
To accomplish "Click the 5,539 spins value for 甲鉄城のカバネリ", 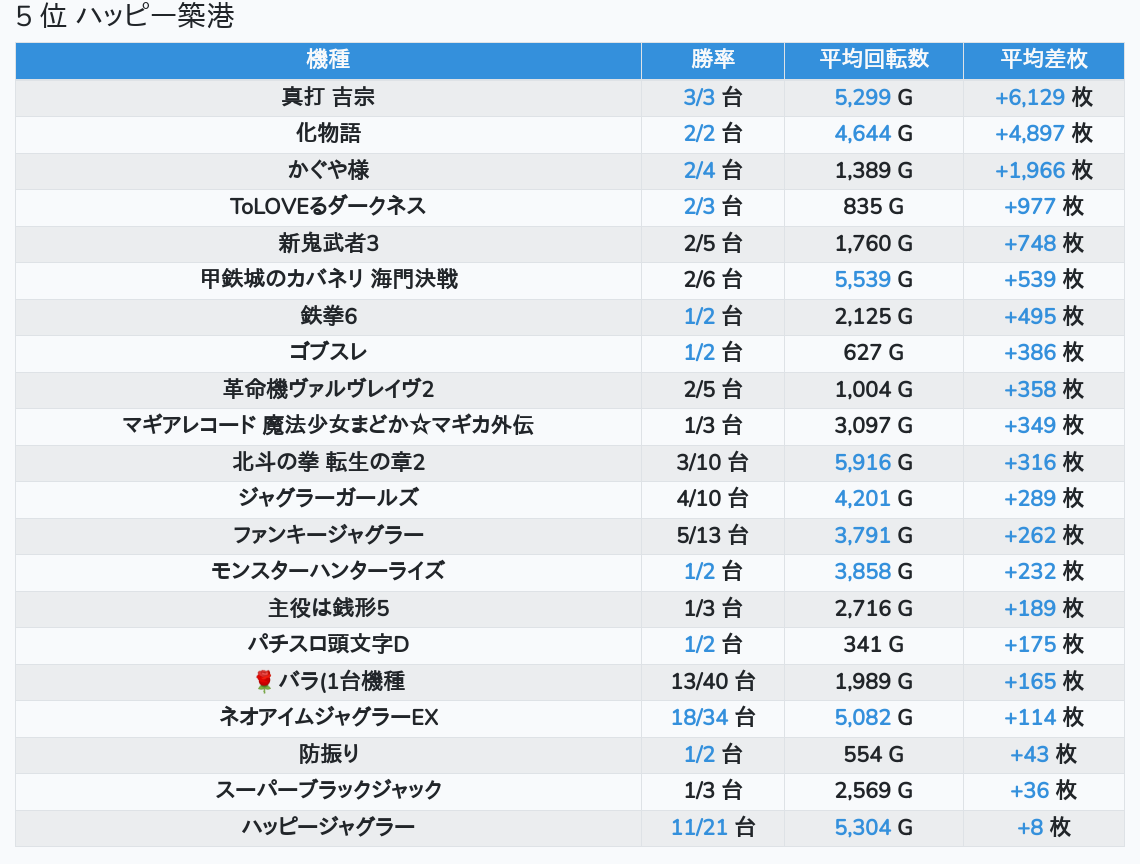I will click(862, 279).
